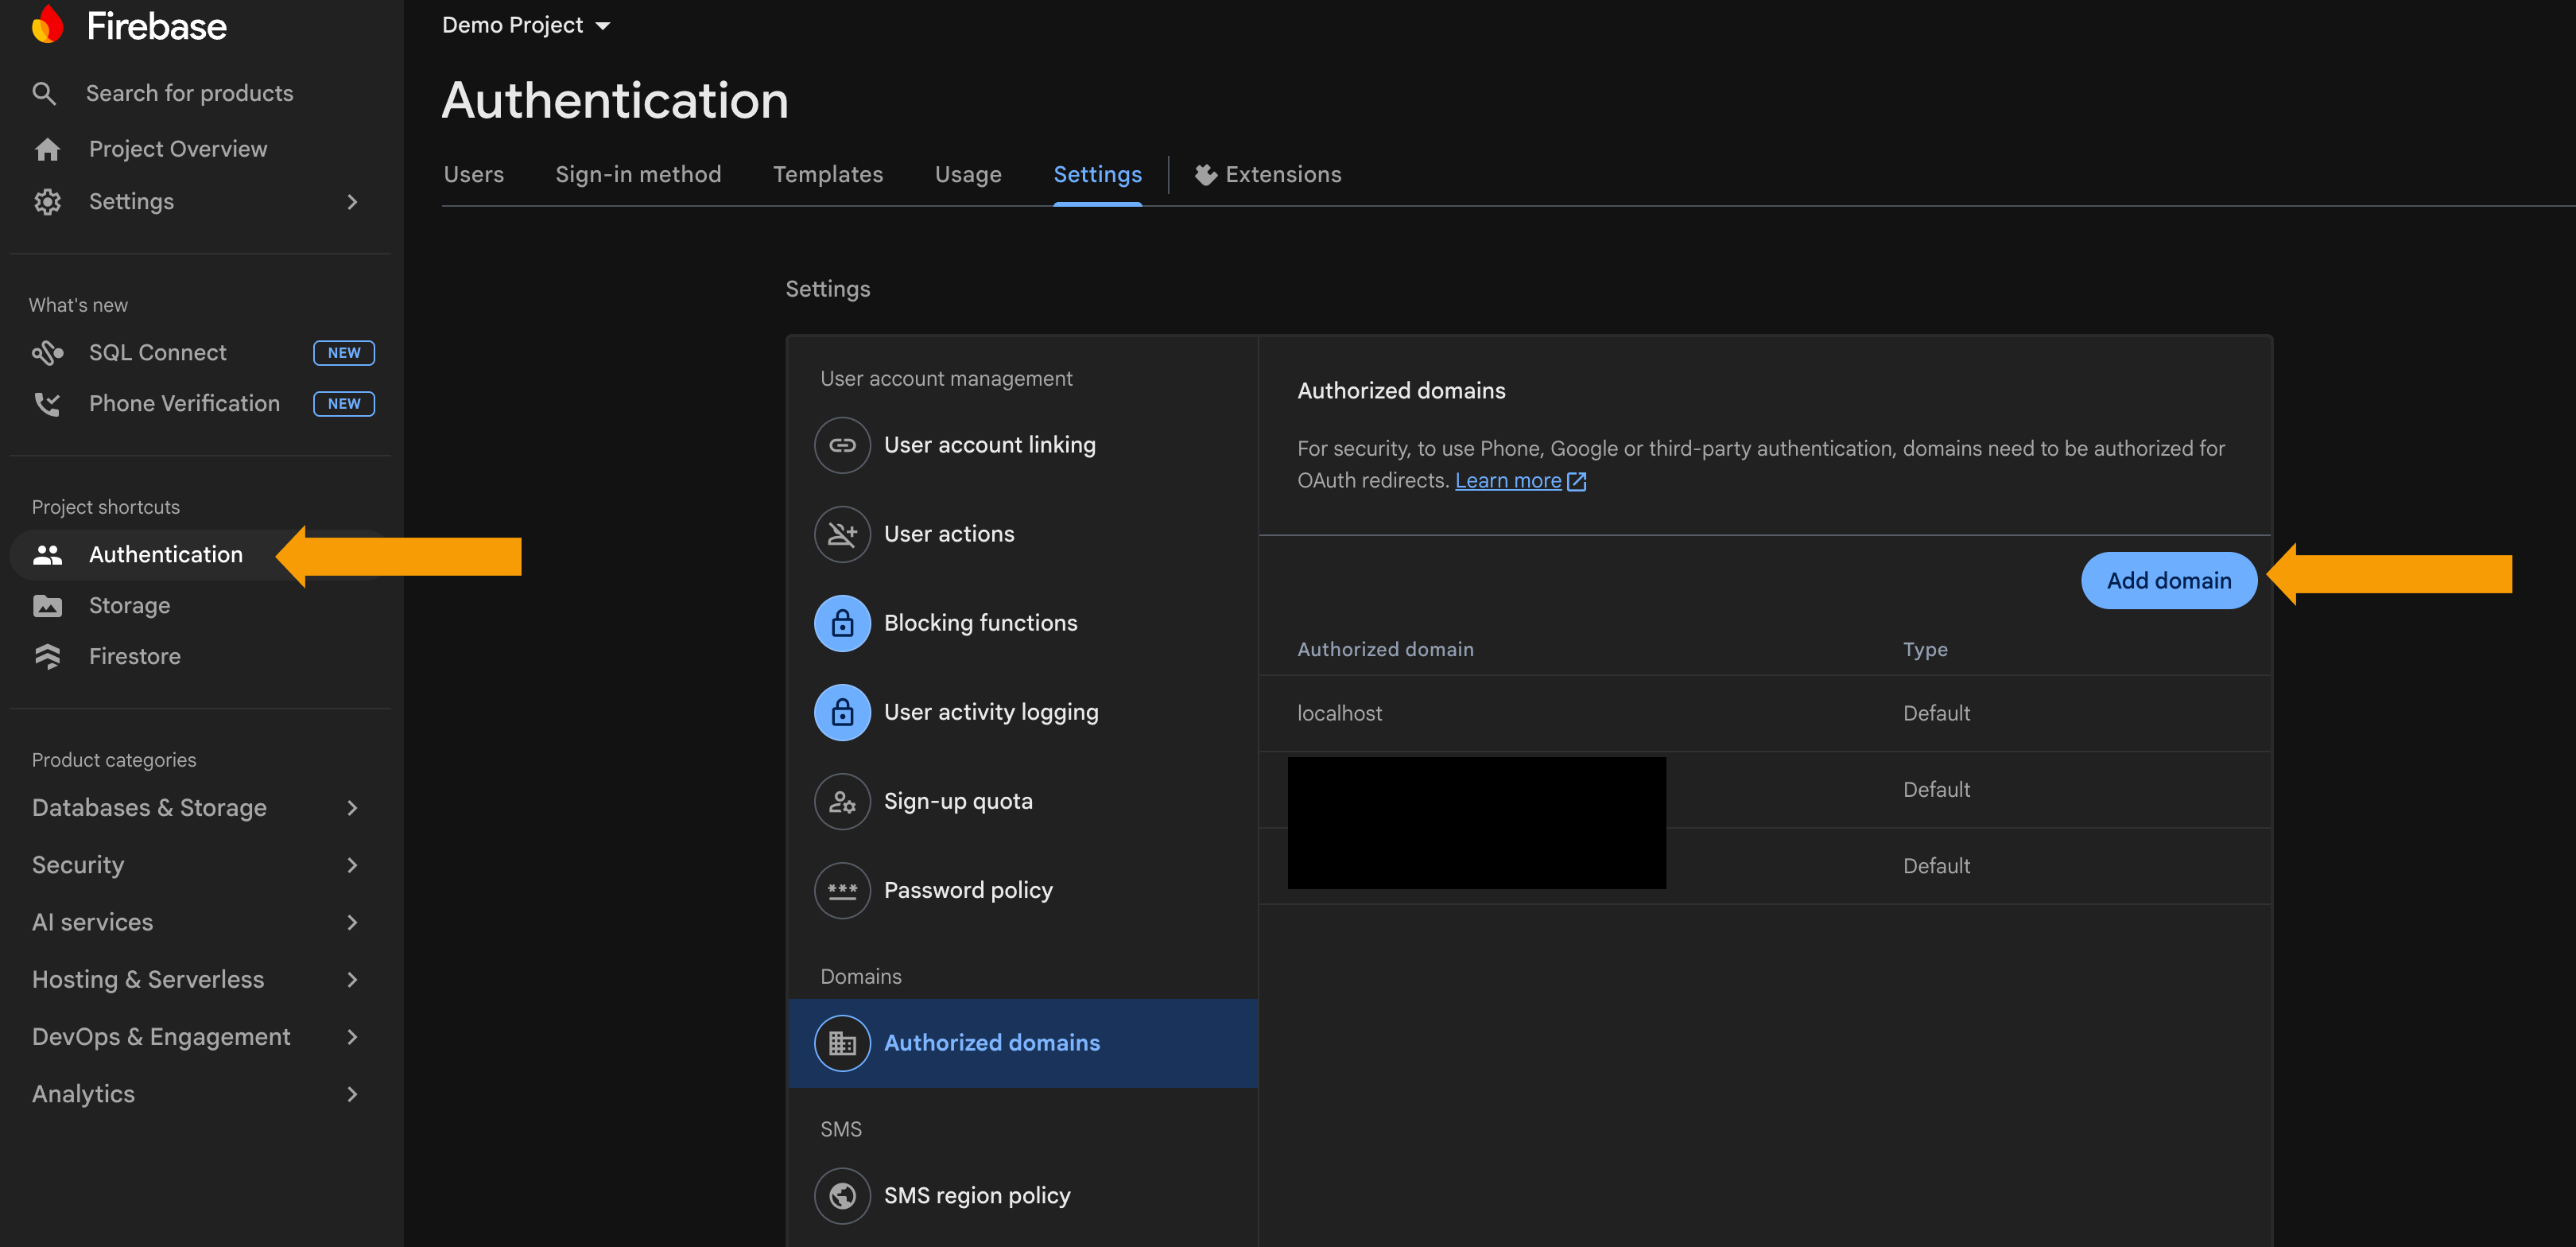
Task: Switch to the Sign-in method tab
Action: click(638, 175)
